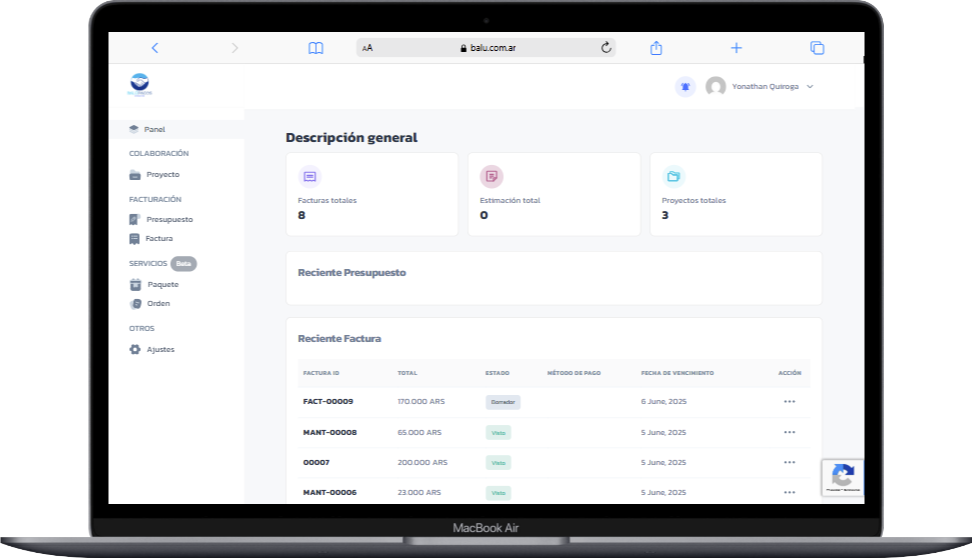Show all tabs overview icon
The width and height of the screenshot is (972, 558).
[x=817, y=47]
